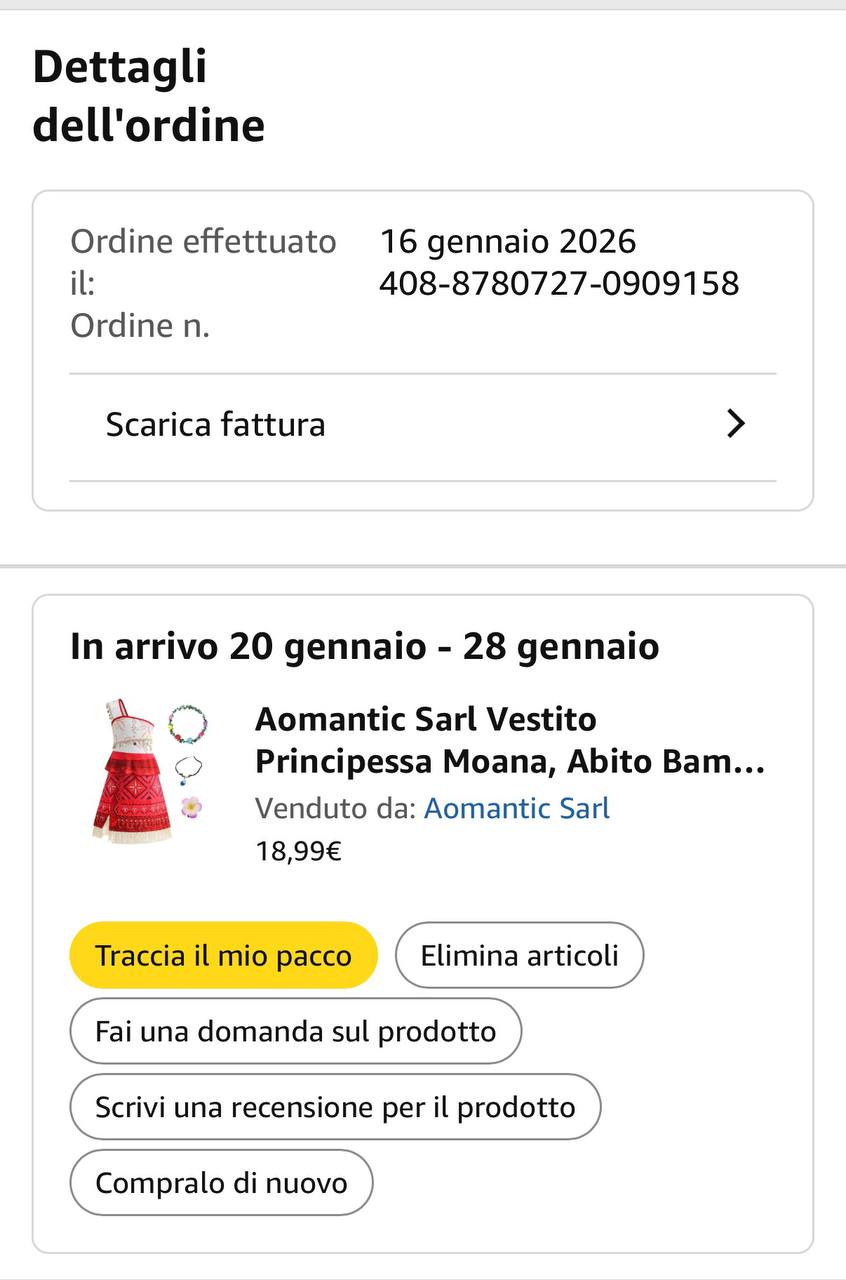Click the Compralo di nuovo button

(221, 1183)
